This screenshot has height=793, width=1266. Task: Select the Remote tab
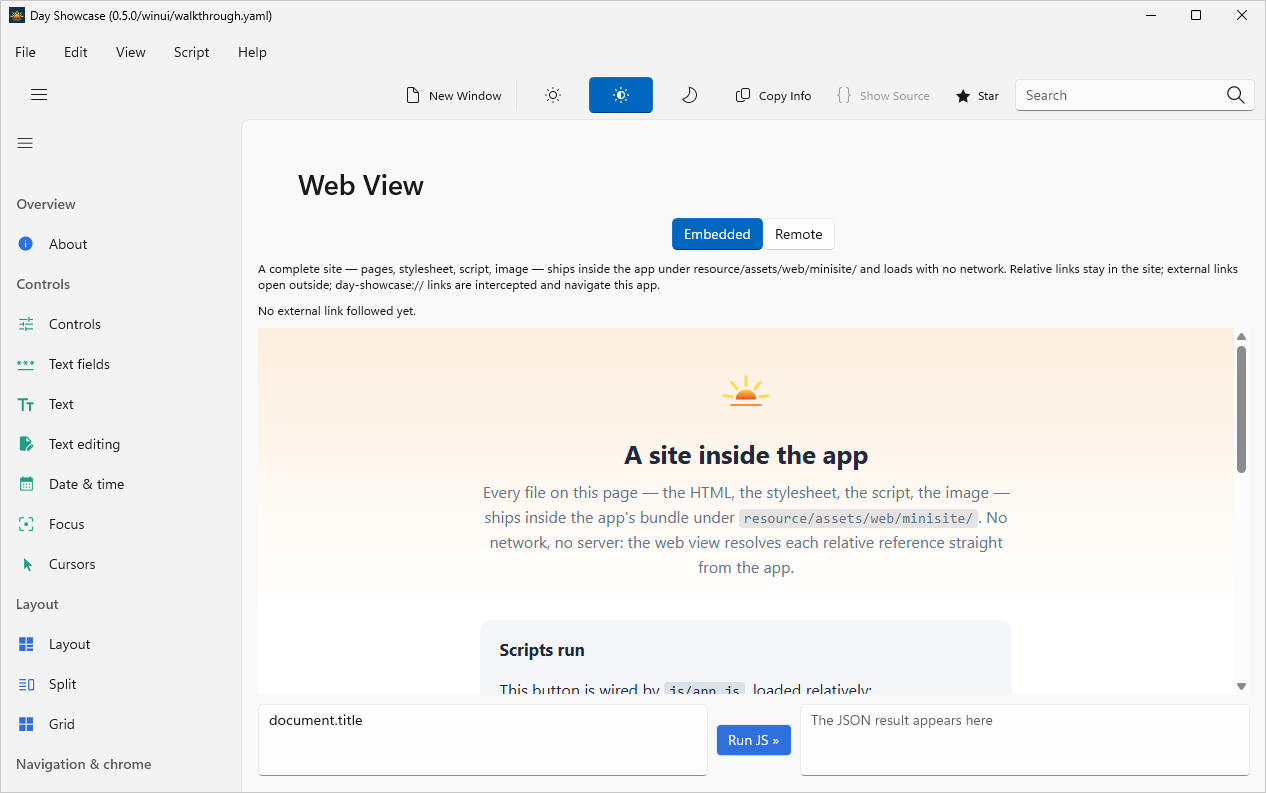[x=799, y=234]
